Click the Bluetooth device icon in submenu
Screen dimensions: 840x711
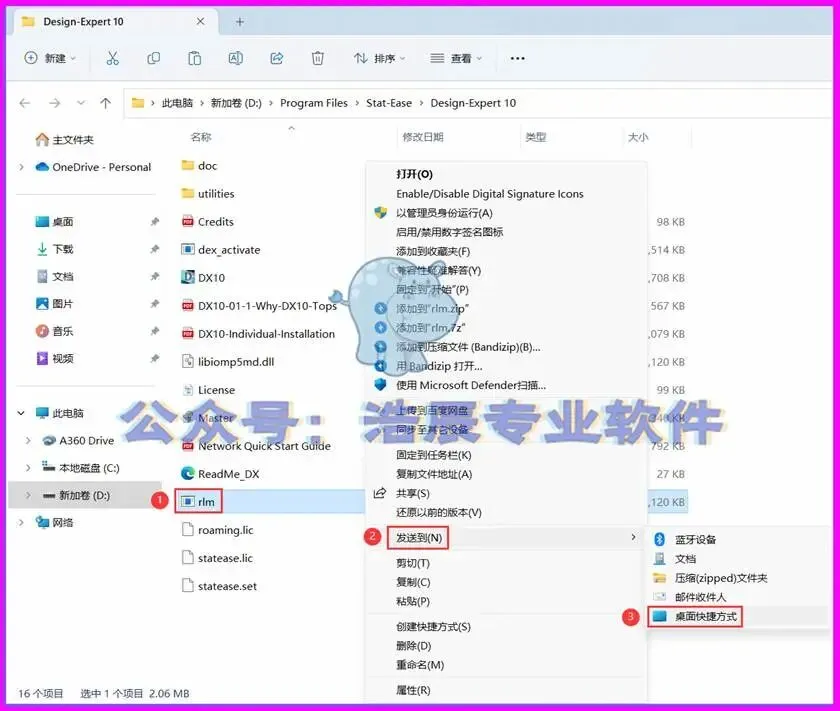pyautogui.click(x=660, y=539)
